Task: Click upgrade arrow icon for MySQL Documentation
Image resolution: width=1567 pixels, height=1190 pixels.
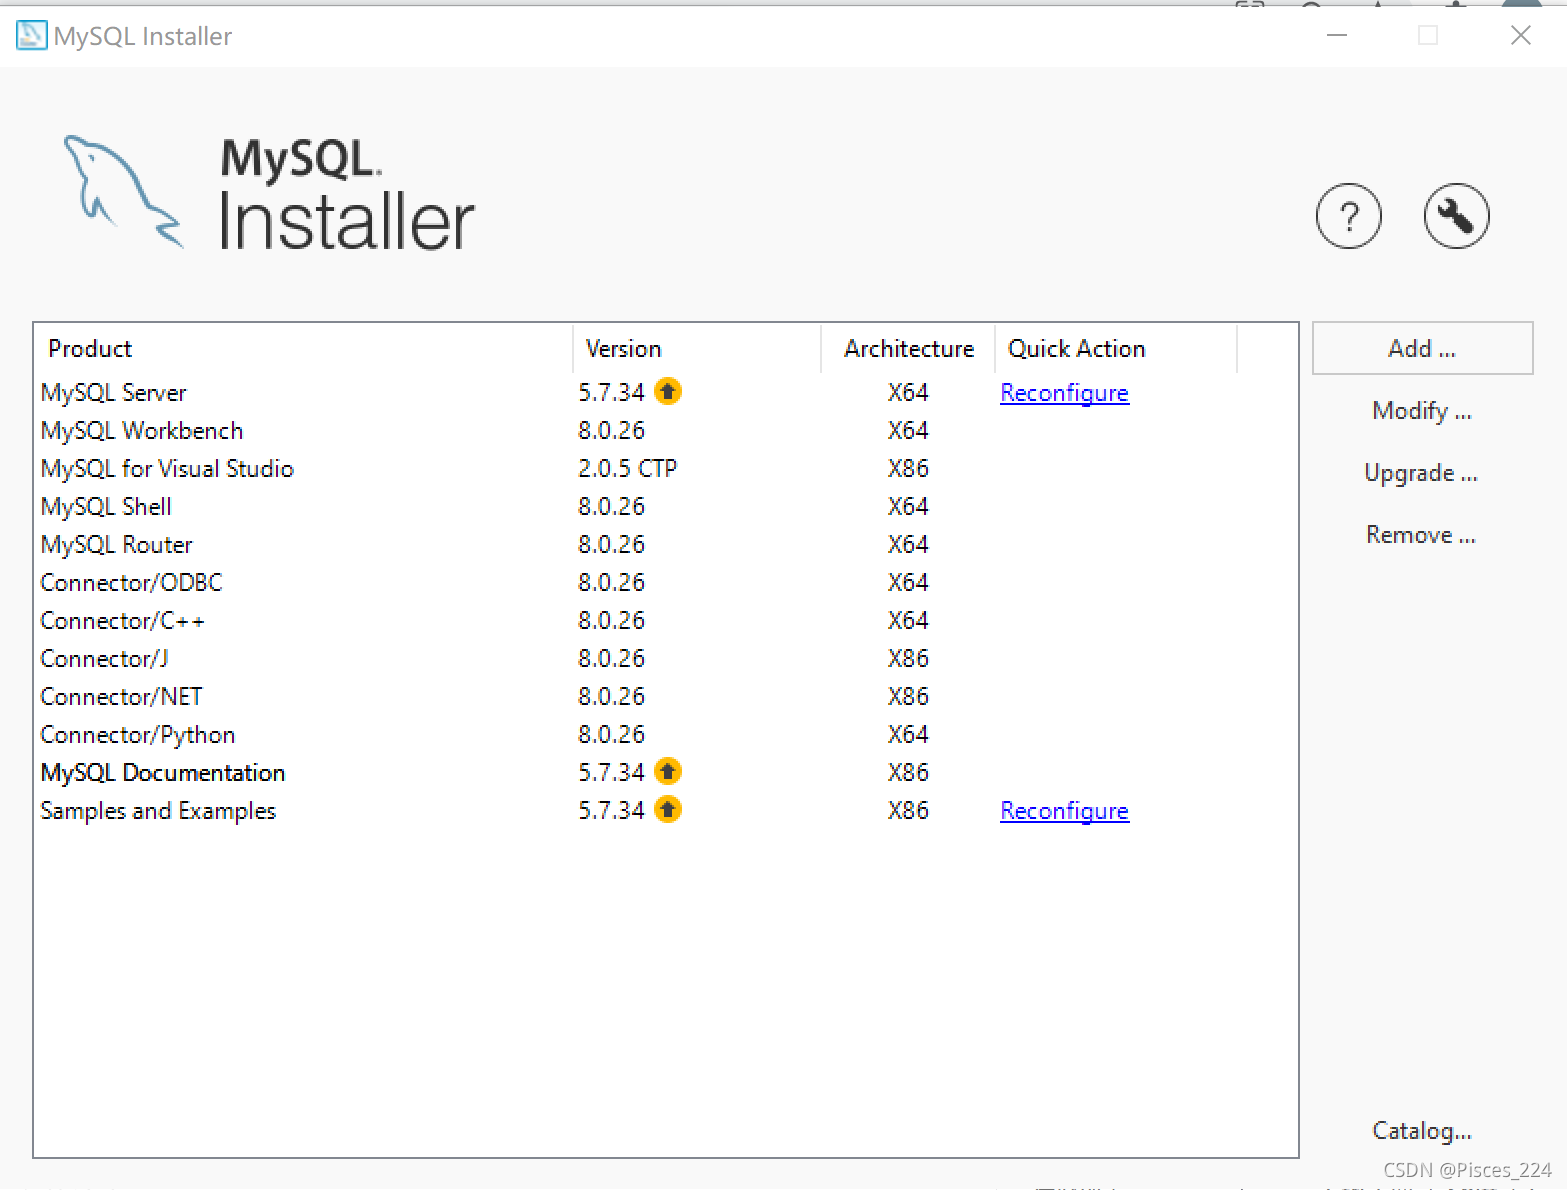Action: coord(668,772)
